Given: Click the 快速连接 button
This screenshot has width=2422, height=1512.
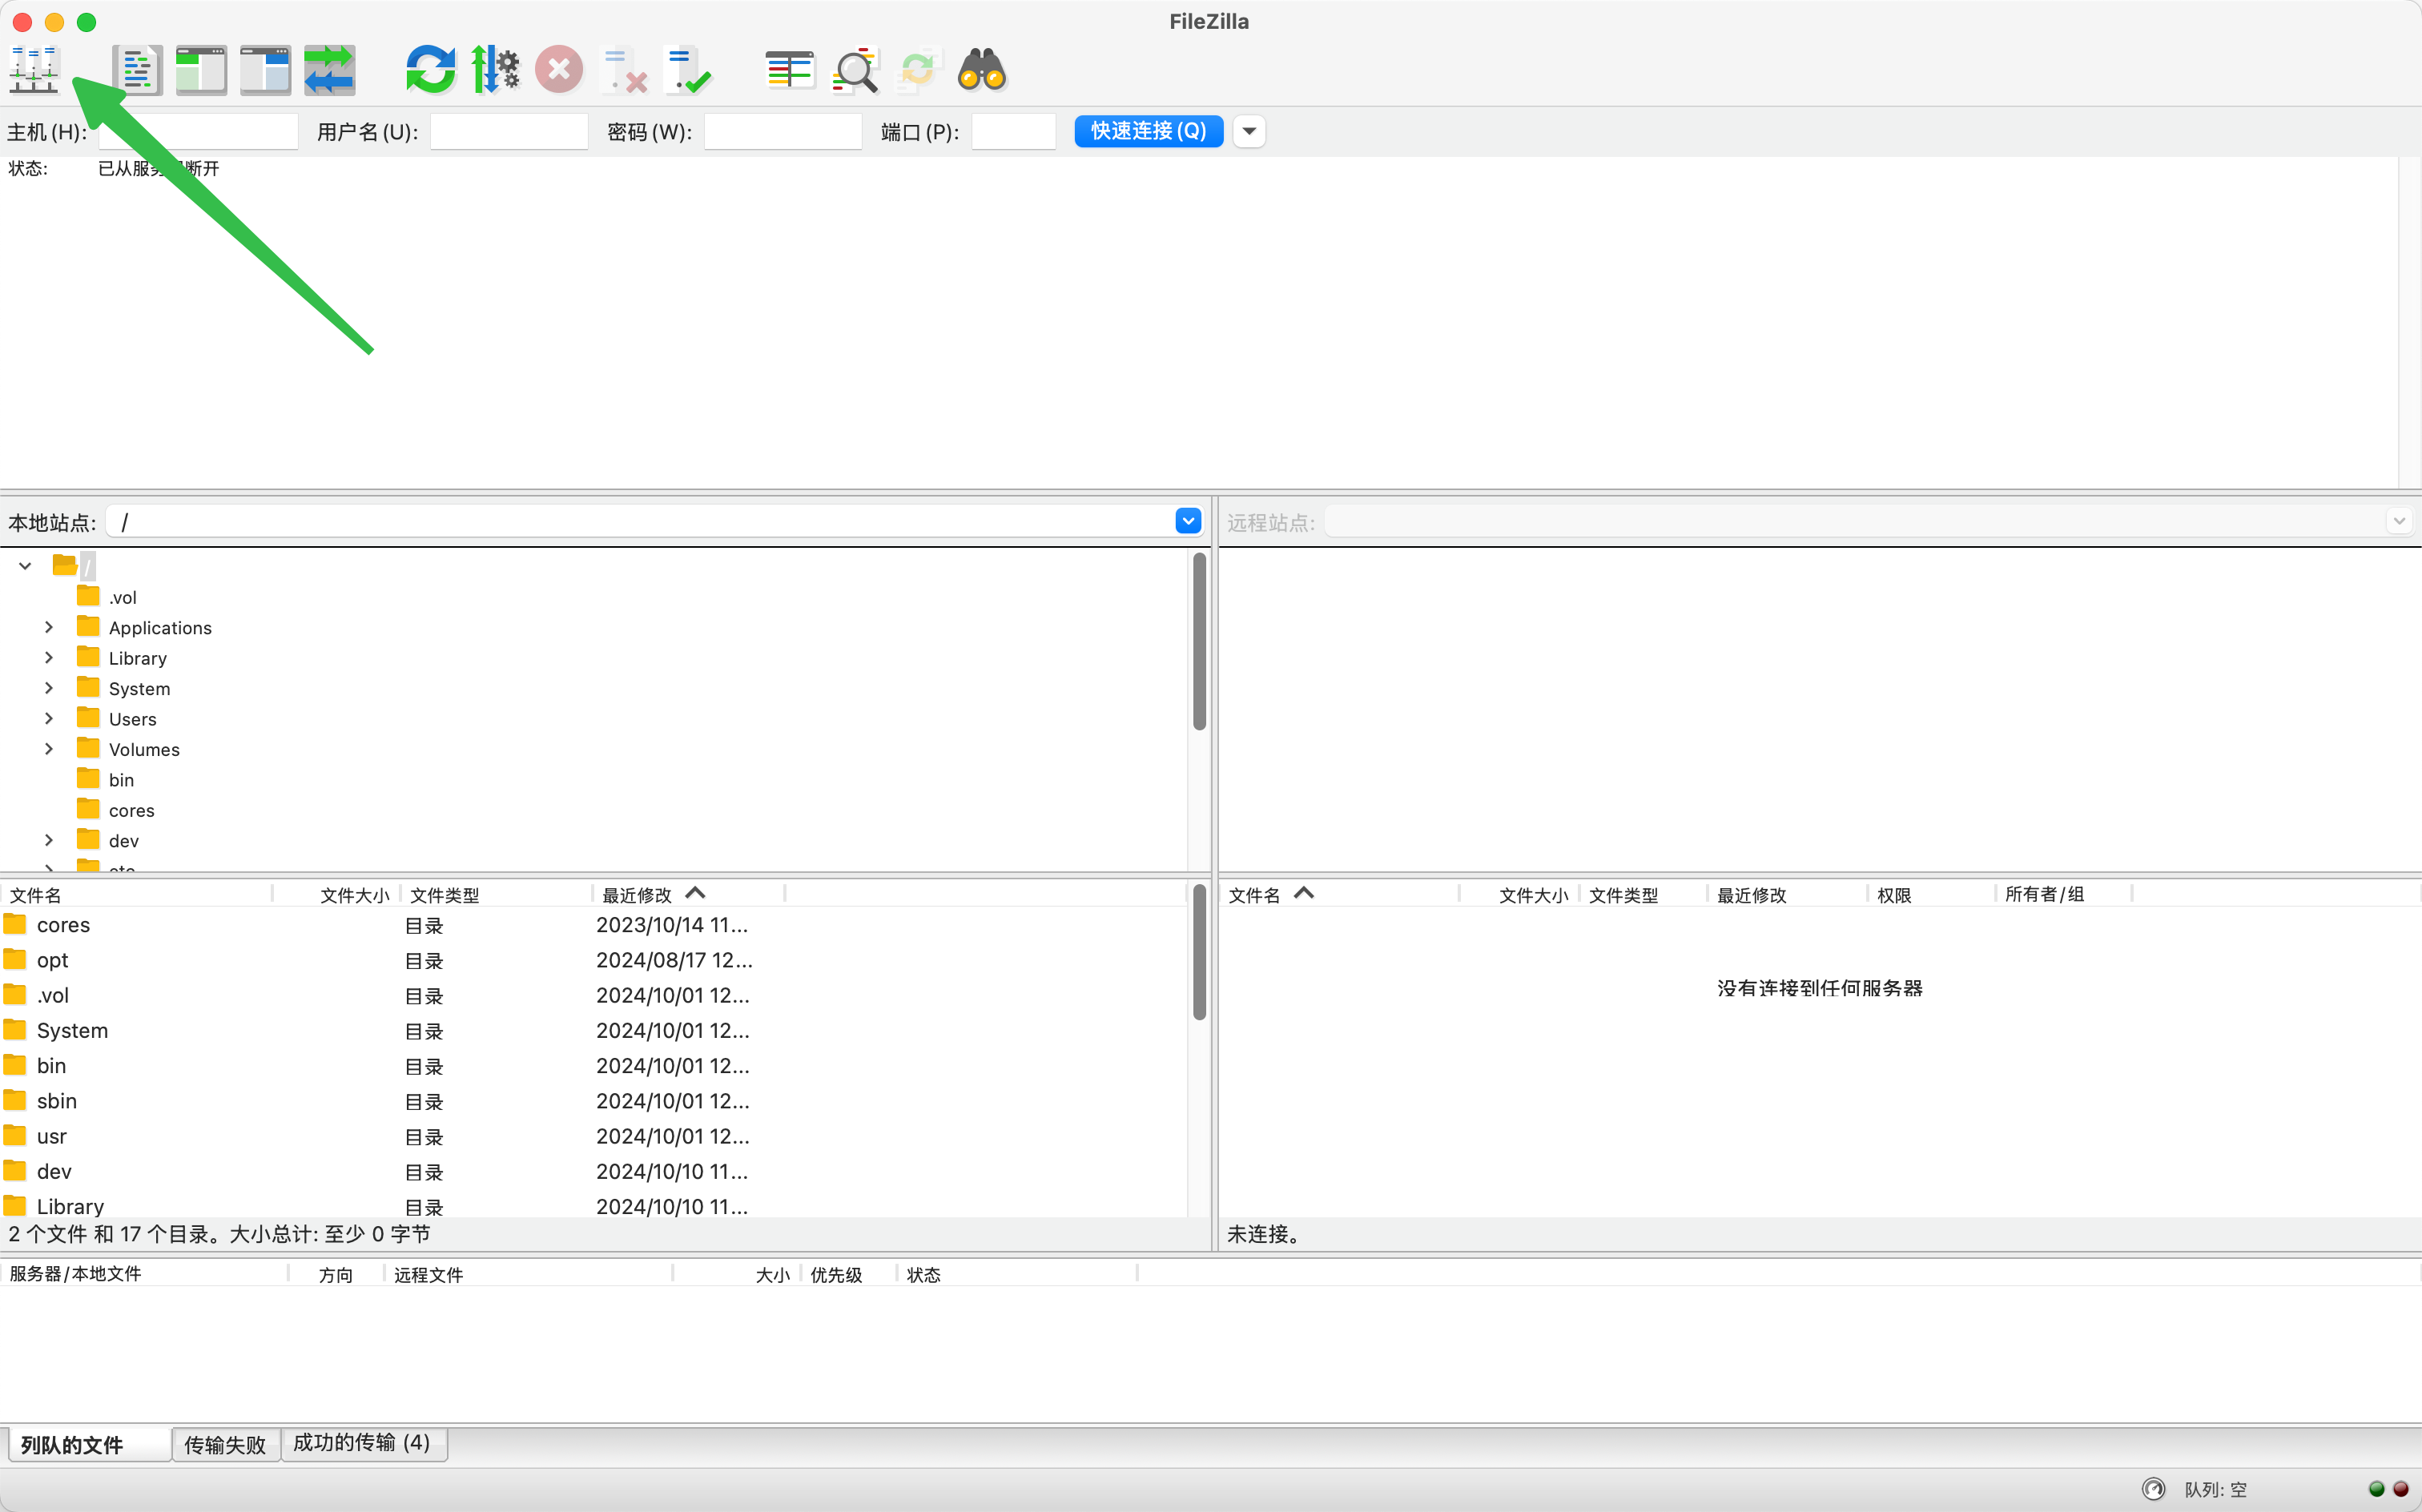Looking at the screenshot, I should point(1148,131).
